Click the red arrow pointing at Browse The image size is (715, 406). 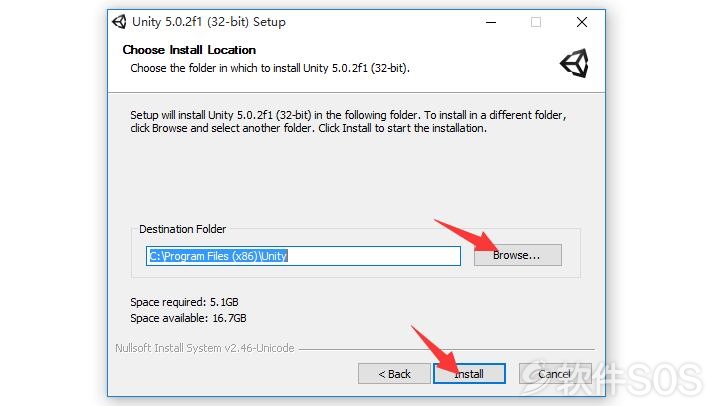(x=465, y=235)
